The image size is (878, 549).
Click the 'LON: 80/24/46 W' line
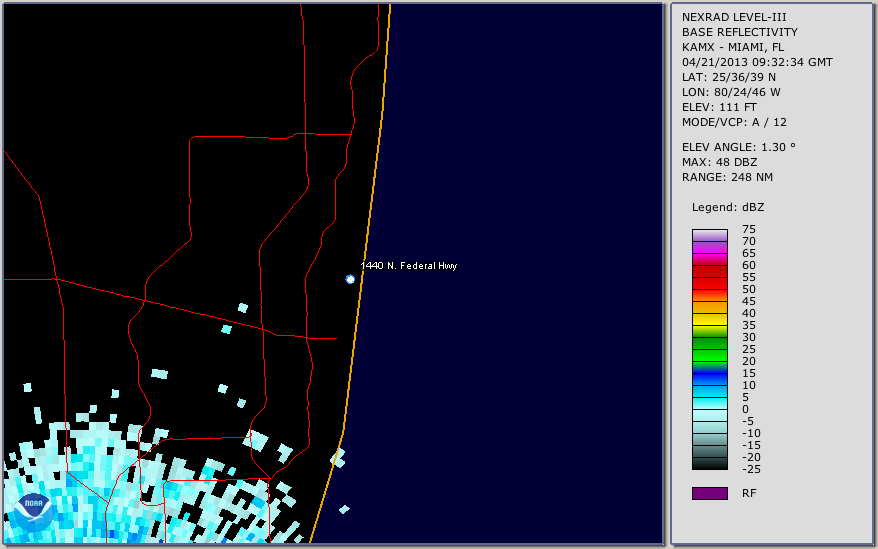point(731,92)
